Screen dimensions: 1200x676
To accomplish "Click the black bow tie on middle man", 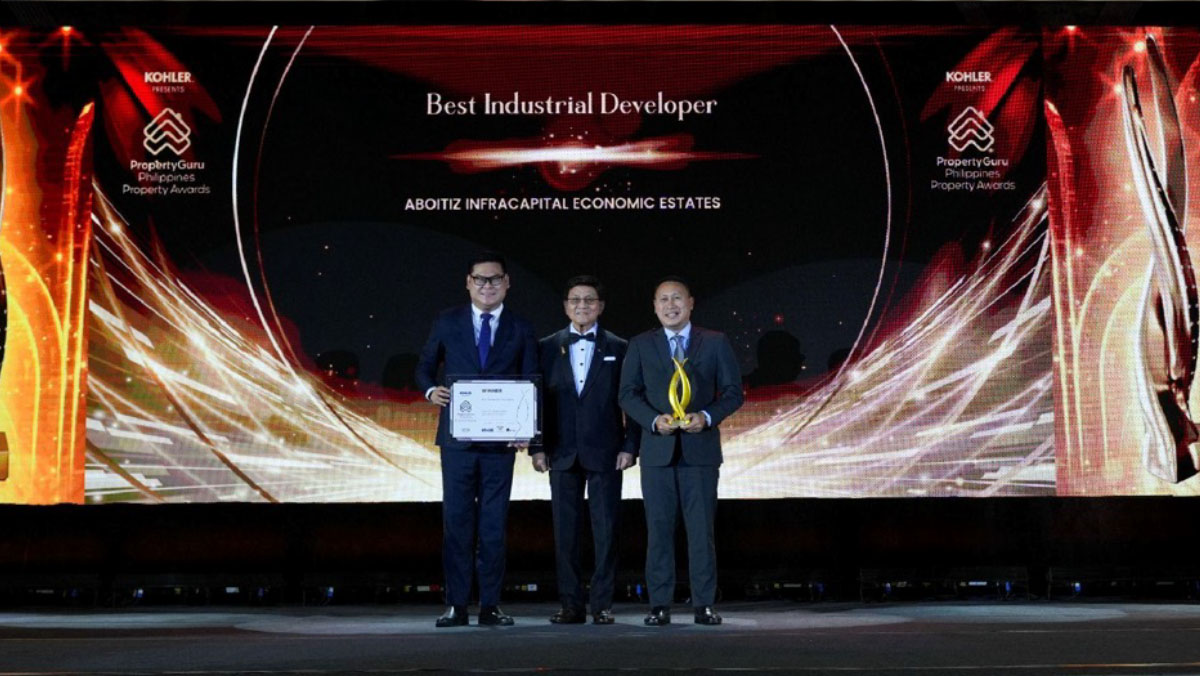I will pyautogui.click(x=582, y=337).
